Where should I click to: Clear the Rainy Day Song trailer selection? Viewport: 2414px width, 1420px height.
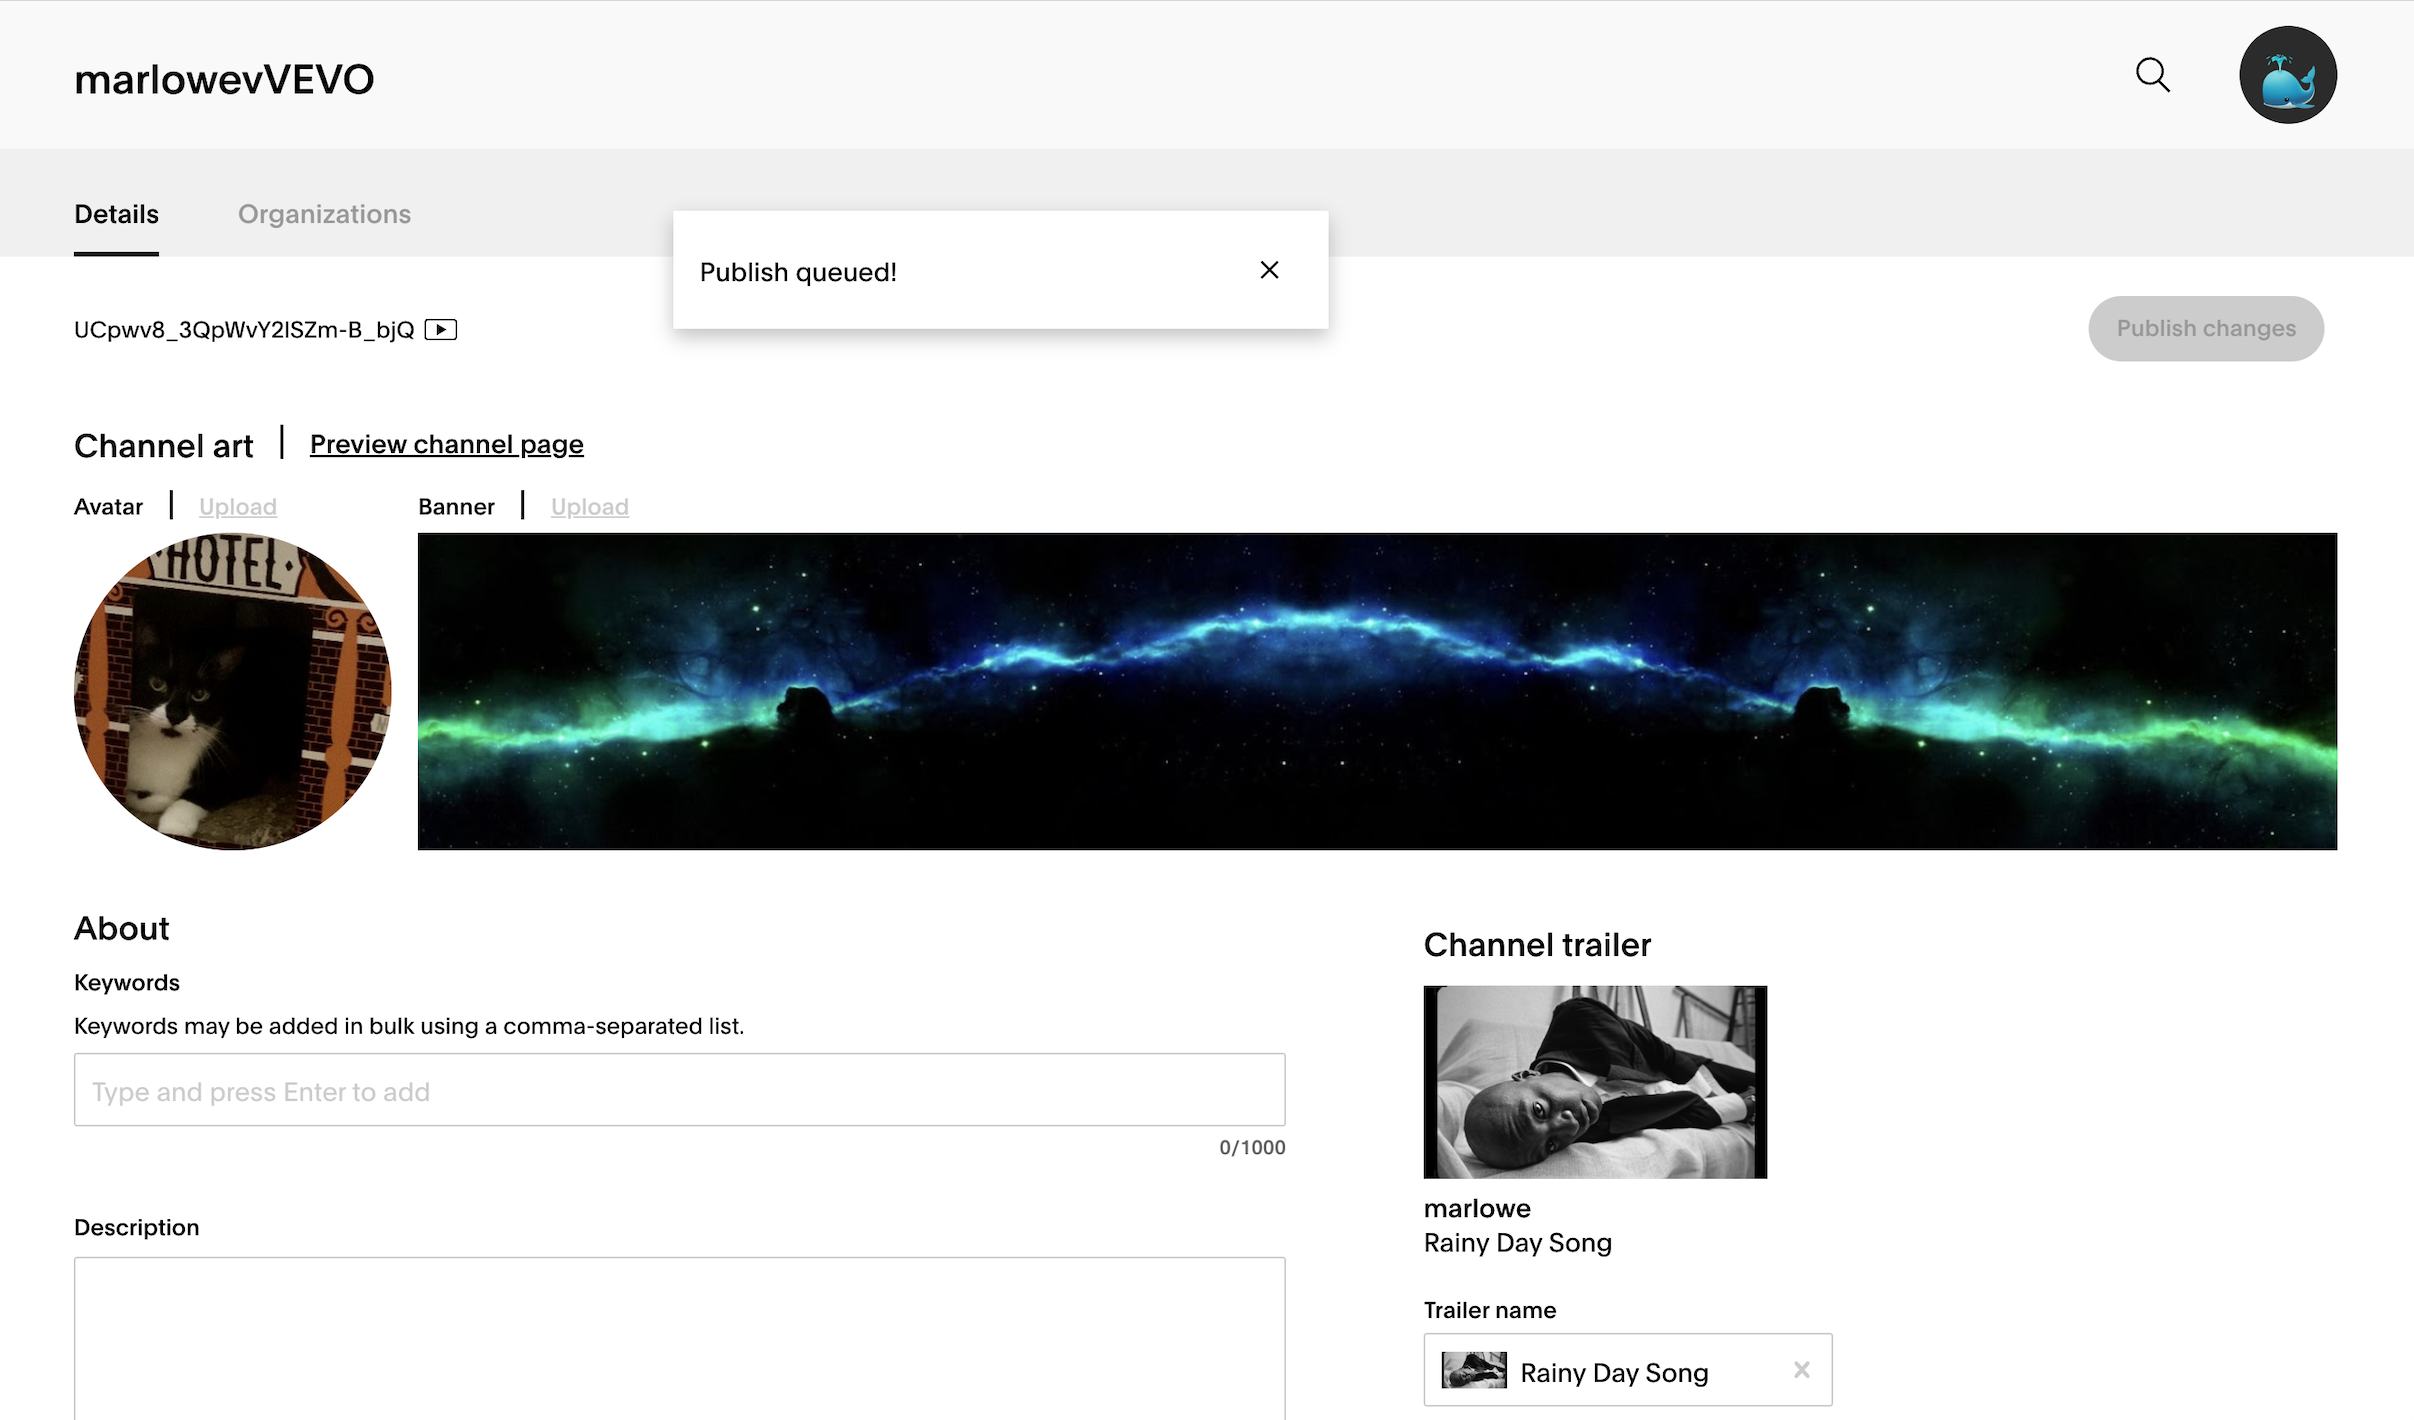click(1801, 1370)
